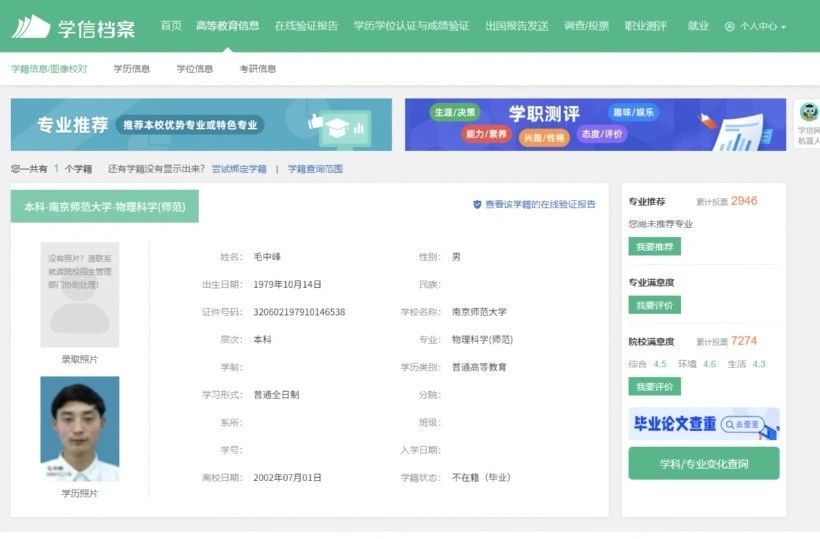Click the 去查重 search pill
Screen dimensions: 820x539
pyautogui.click(x=743, y=424)
